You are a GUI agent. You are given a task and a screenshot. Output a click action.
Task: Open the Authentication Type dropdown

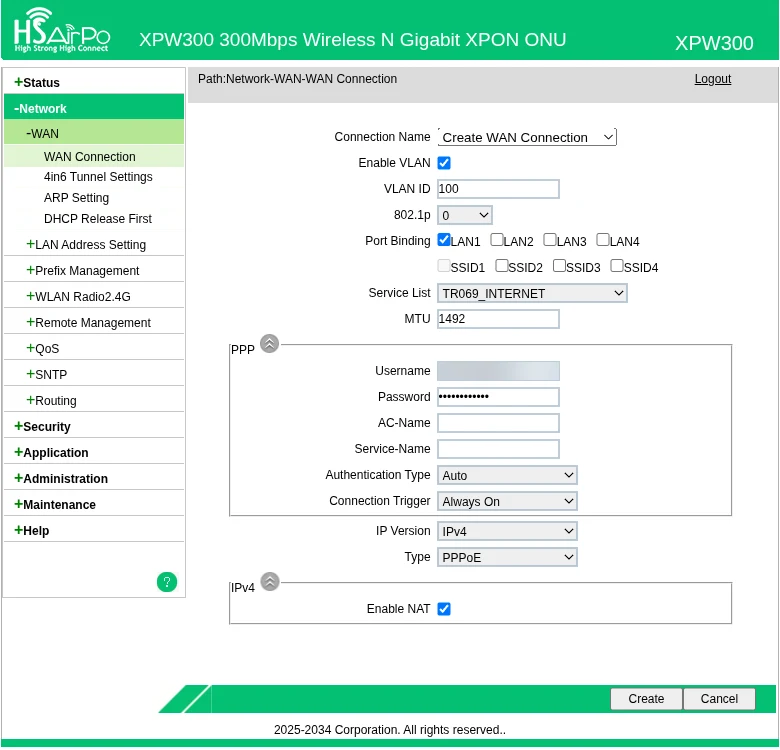point(507,475)
